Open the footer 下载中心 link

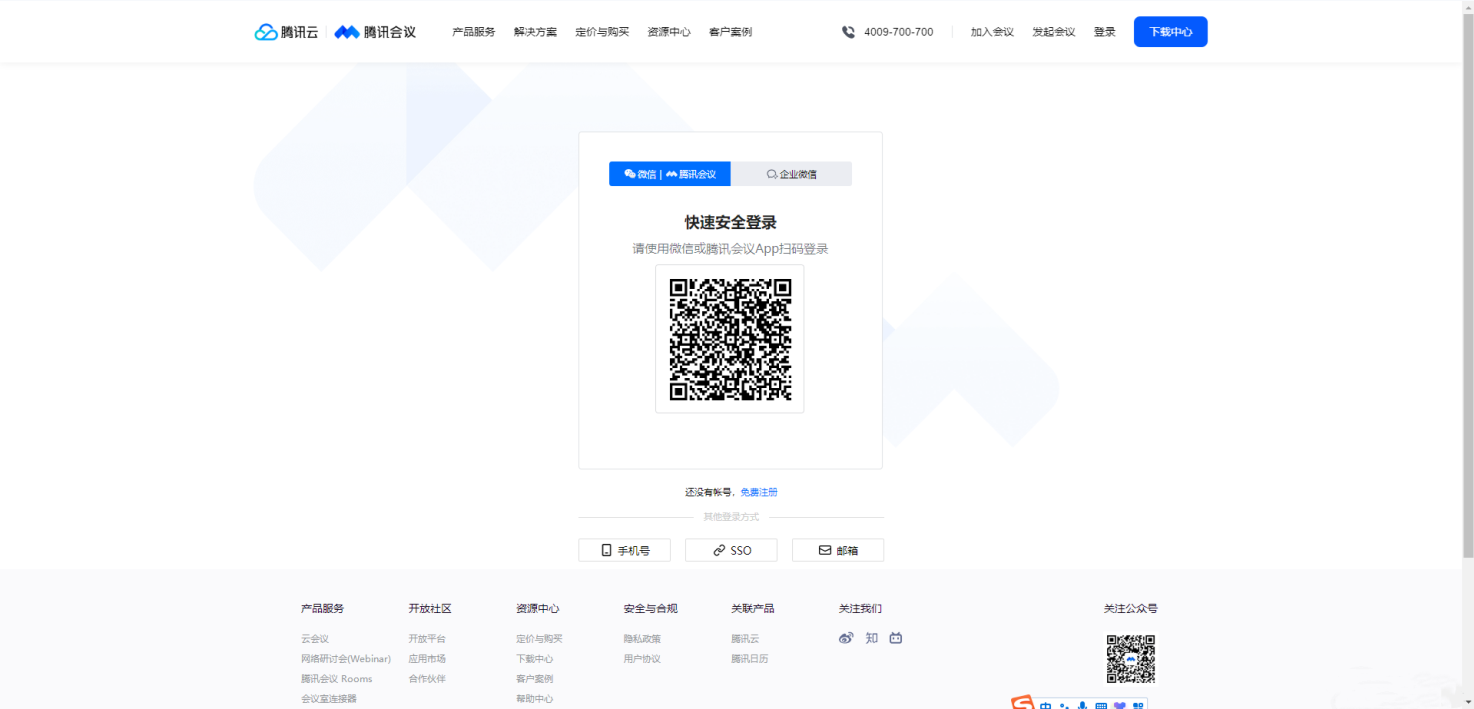(535, 659)
